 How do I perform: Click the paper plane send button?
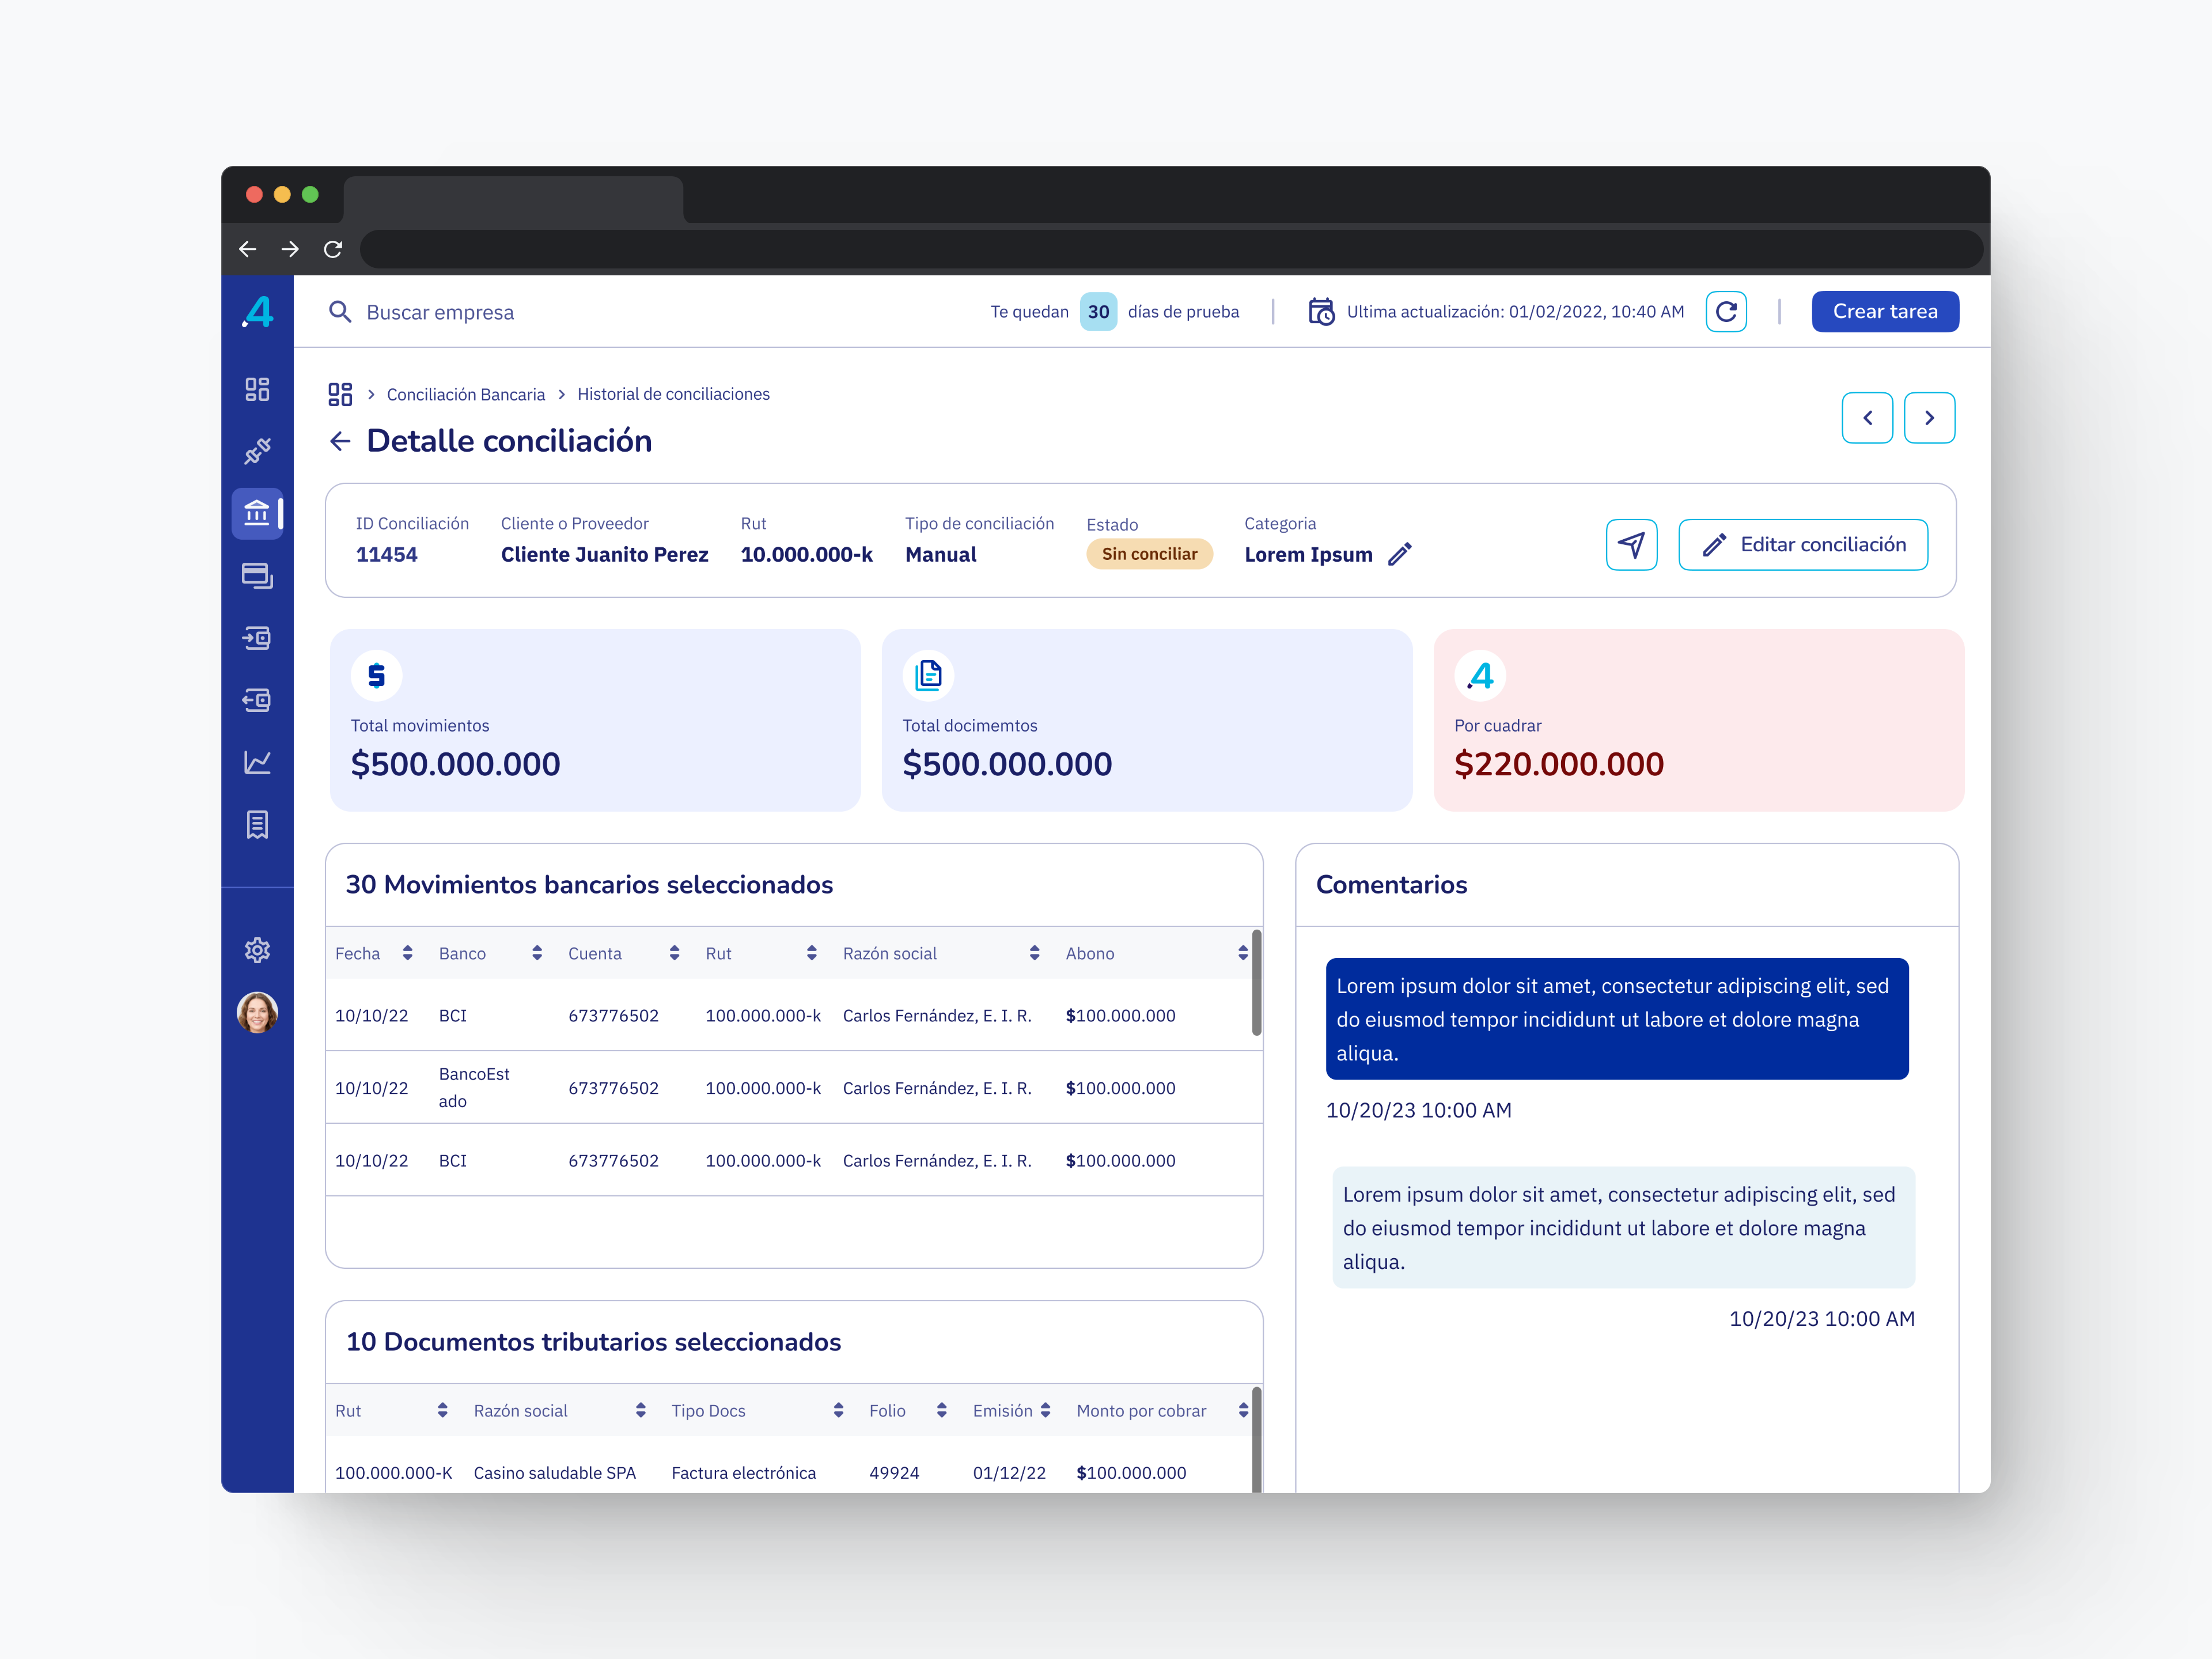coord(1631,545)
